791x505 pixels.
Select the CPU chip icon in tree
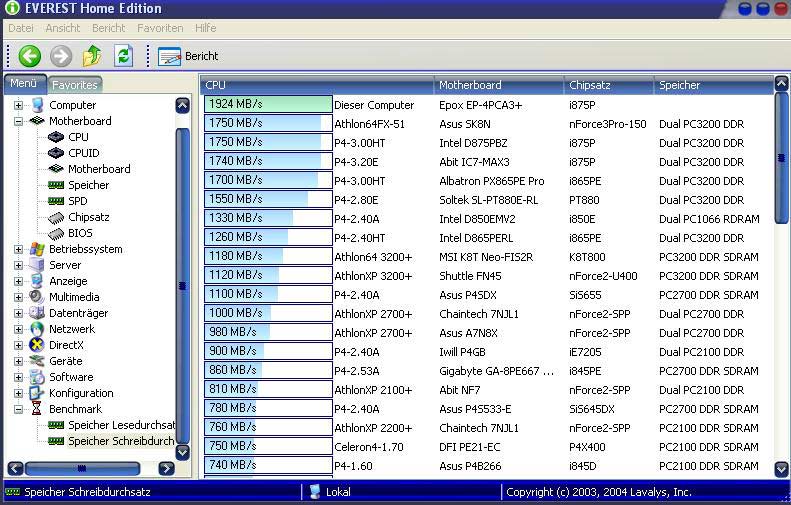coord(56,137)
